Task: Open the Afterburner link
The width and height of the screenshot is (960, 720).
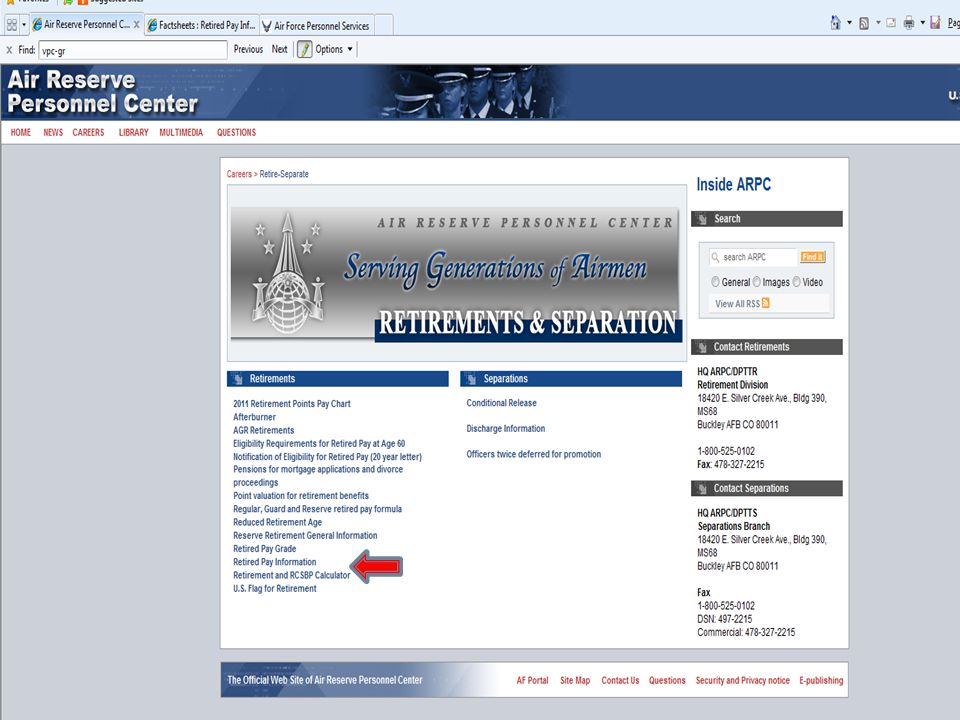Action: 254,417
